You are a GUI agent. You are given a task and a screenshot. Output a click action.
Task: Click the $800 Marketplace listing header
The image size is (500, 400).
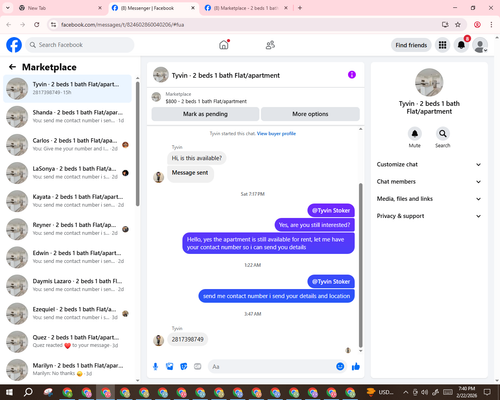point(255,97)
